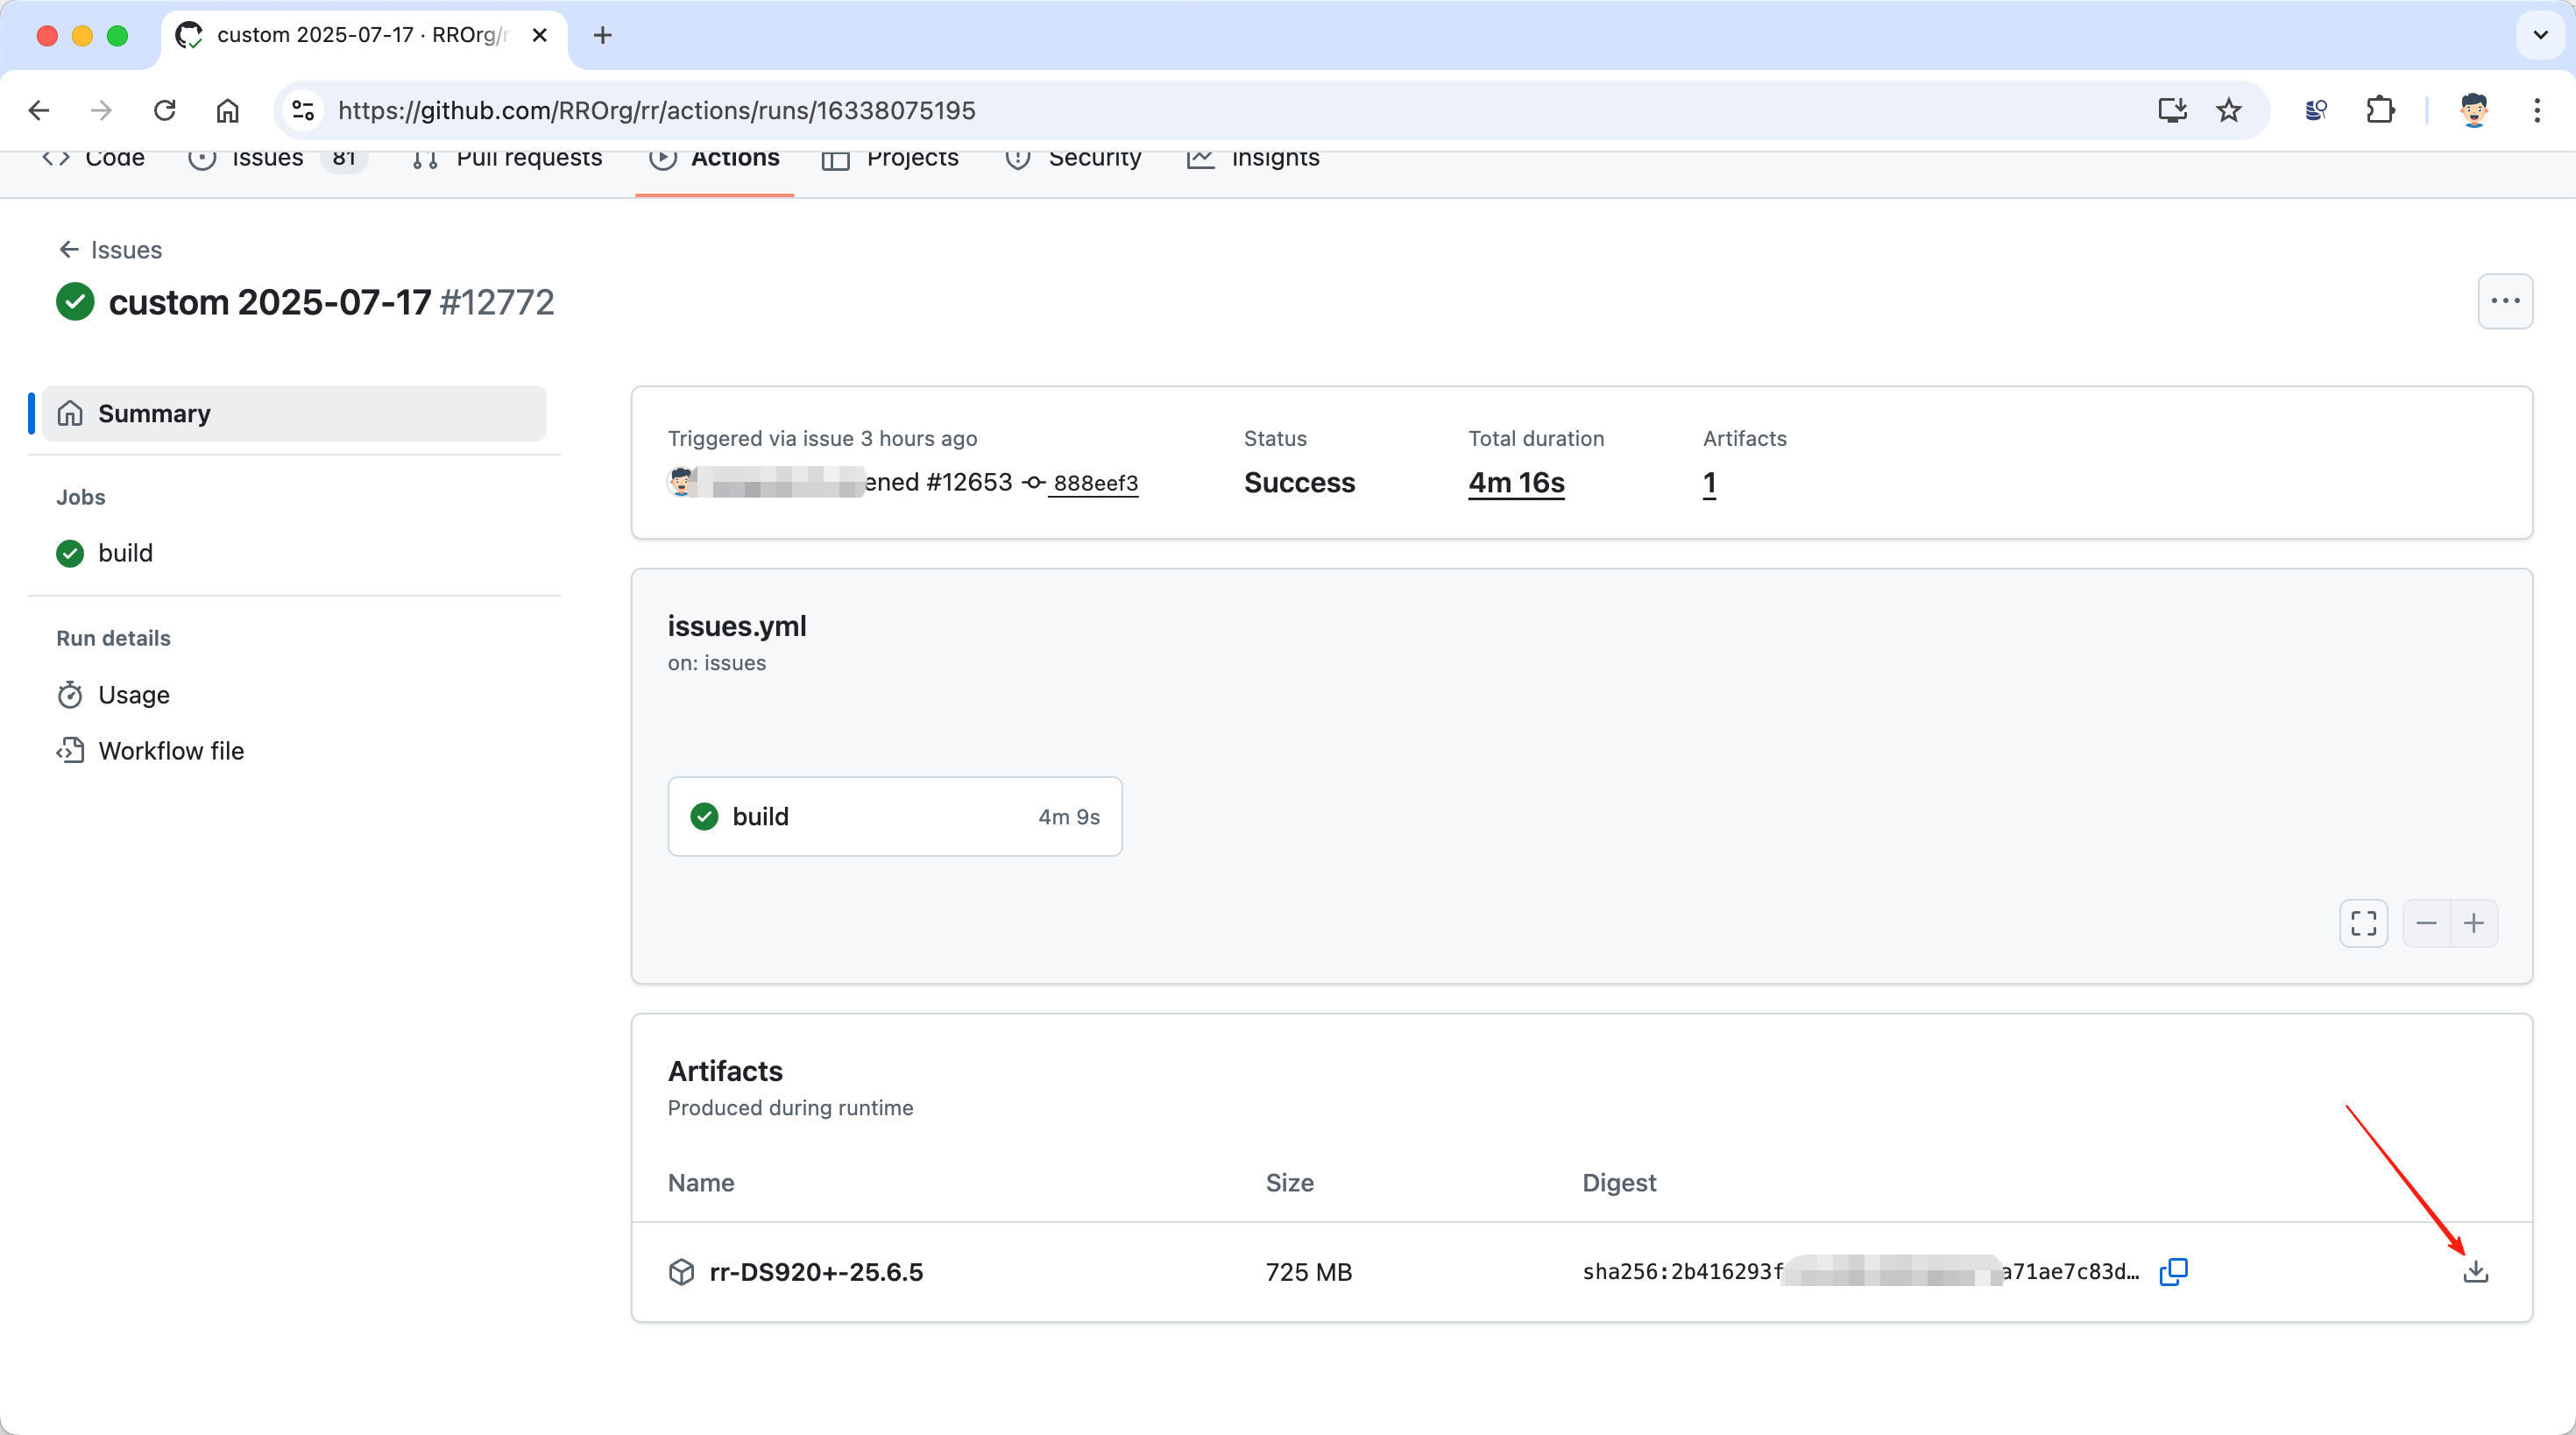
Task: Open the pinned extension icon beside extensions
Action: pos(2316,110)
